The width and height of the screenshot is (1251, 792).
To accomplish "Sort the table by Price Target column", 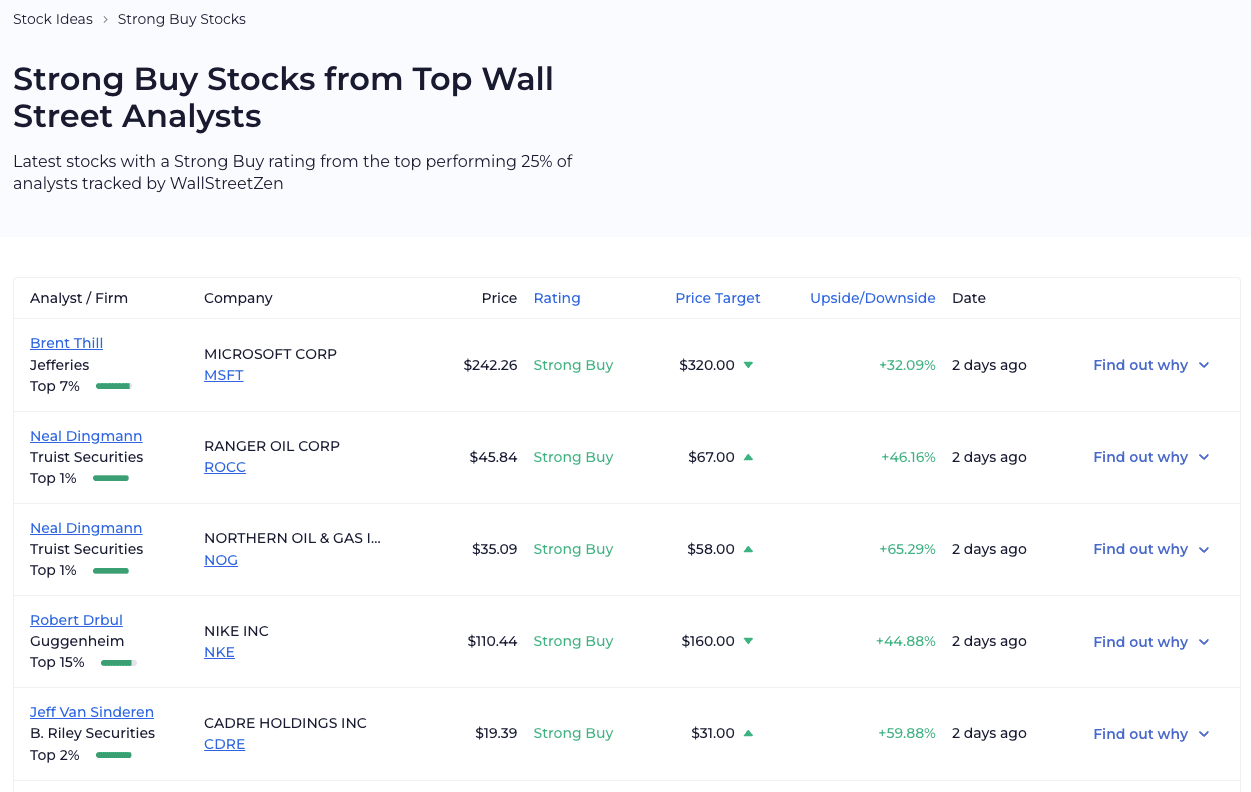I will tap(718, 297).
